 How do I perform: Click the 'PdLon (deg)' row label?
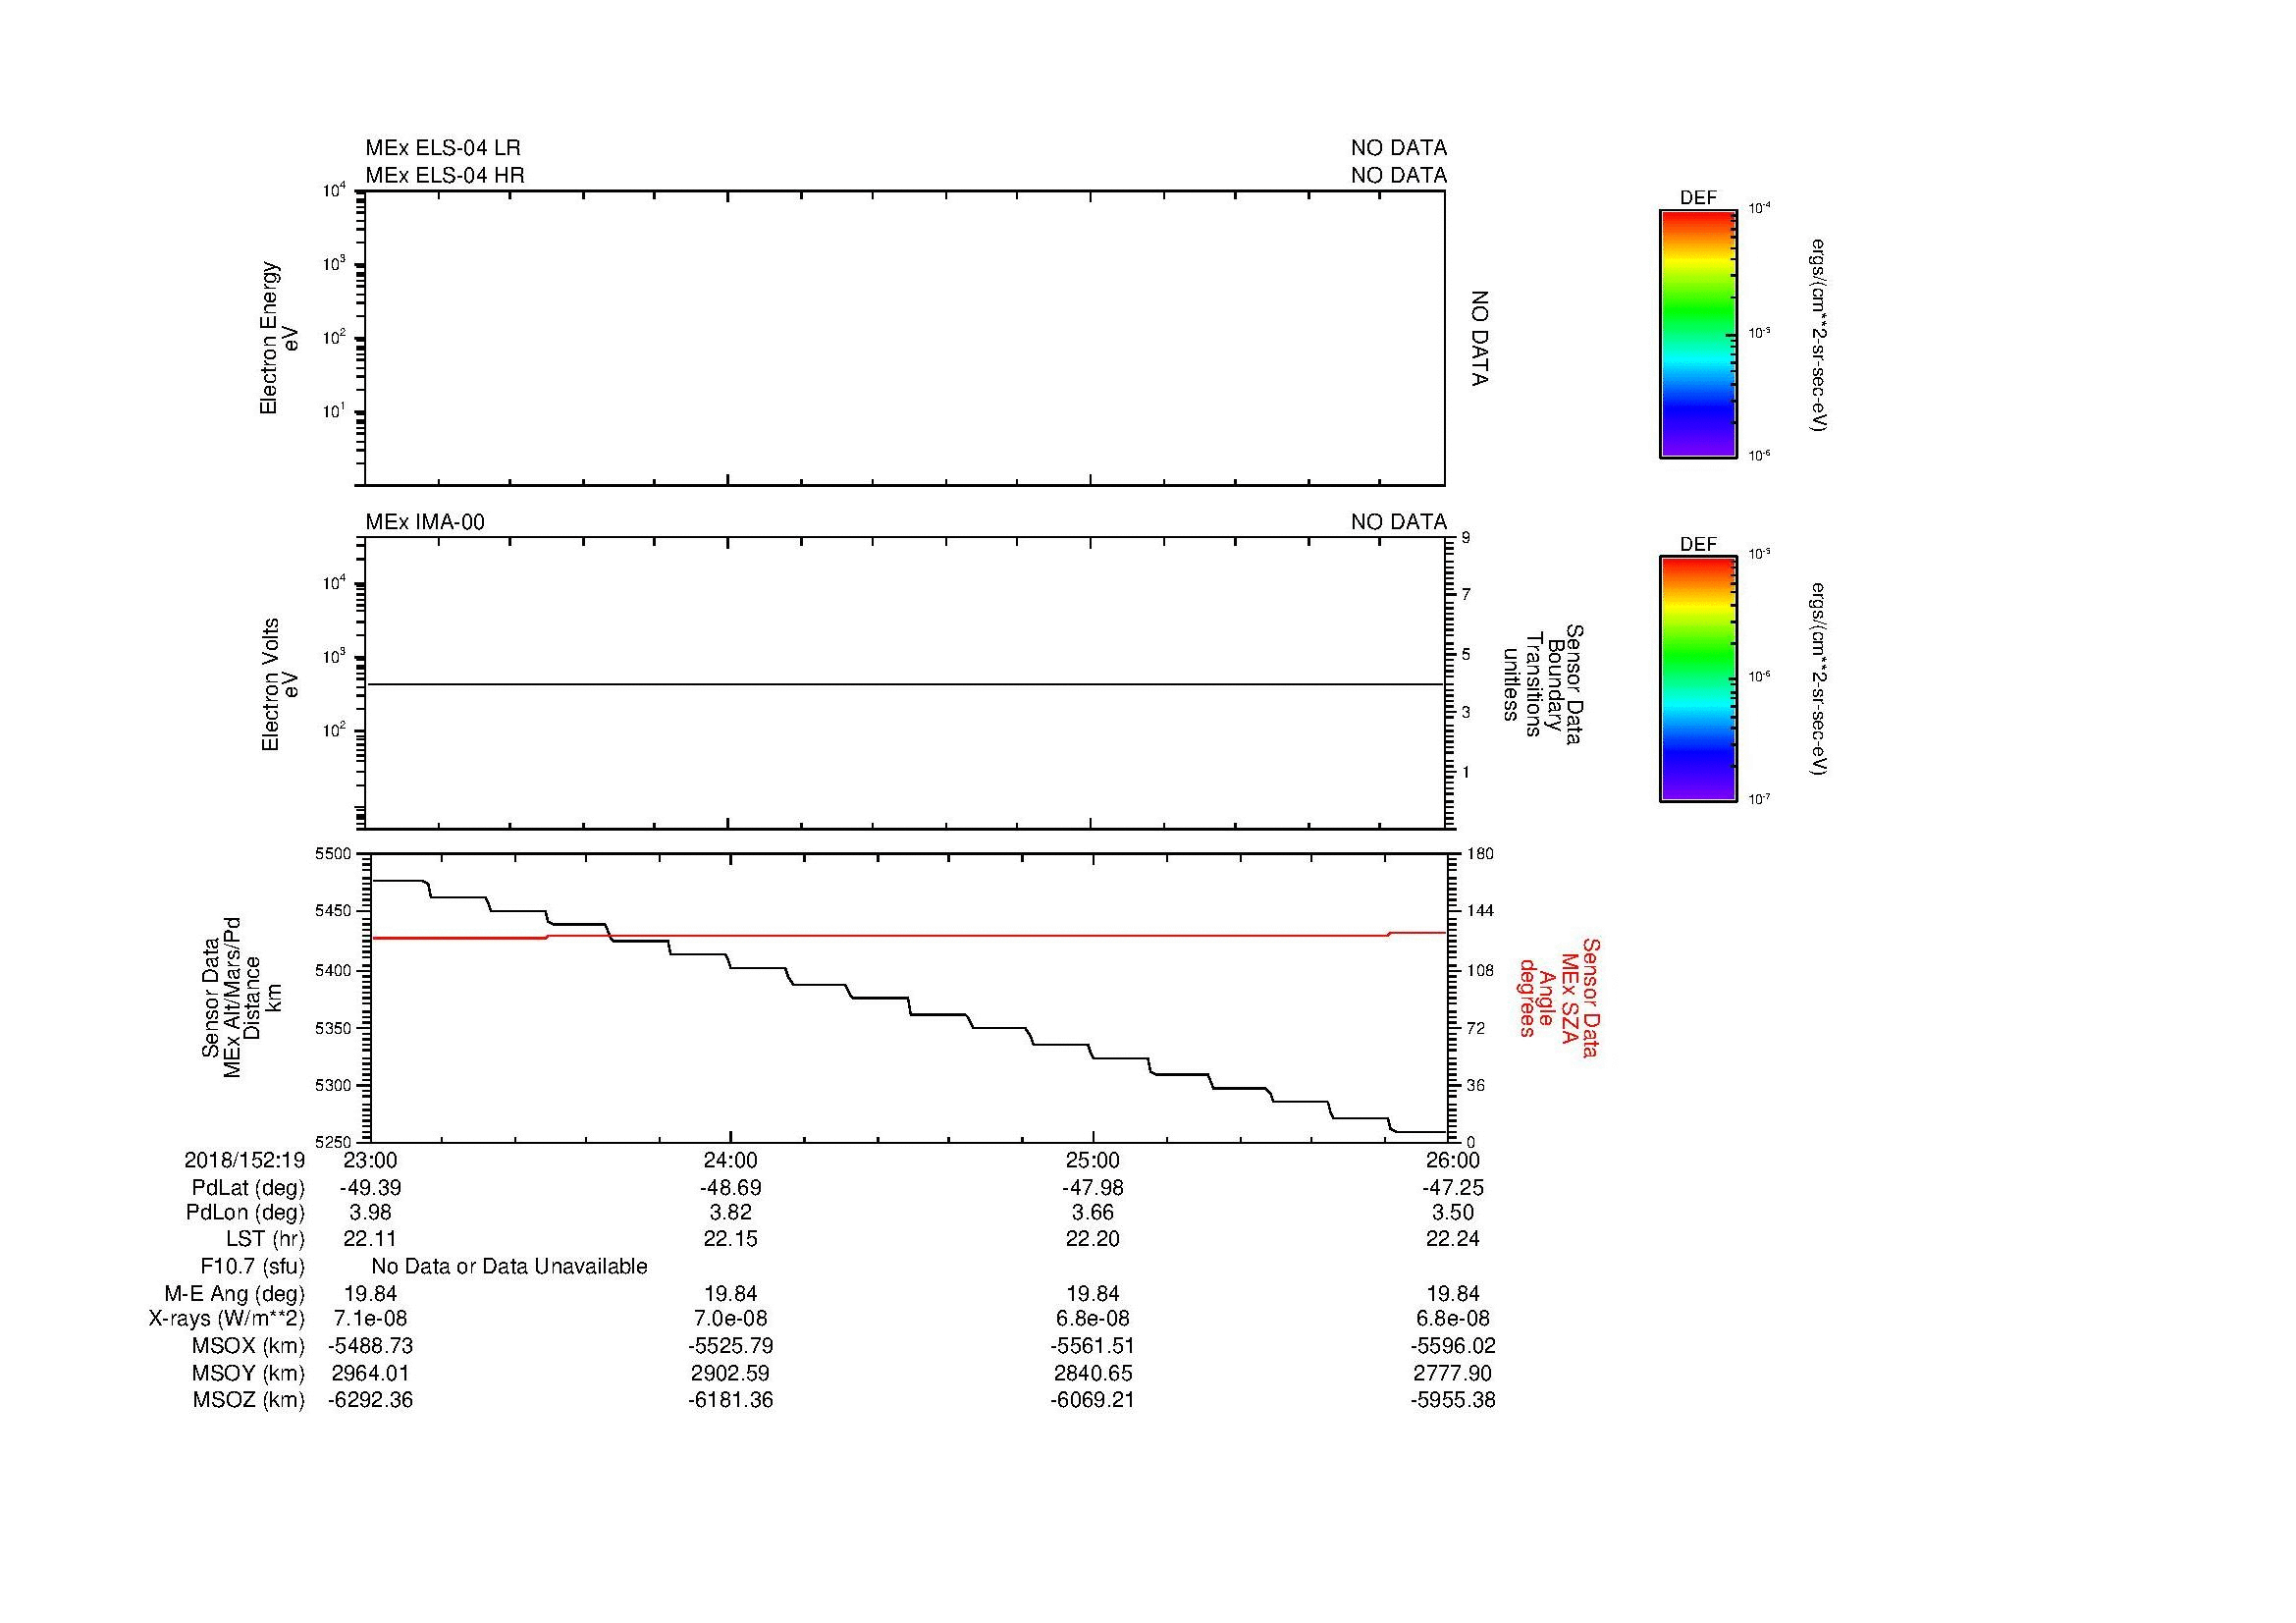point(245,1213)
